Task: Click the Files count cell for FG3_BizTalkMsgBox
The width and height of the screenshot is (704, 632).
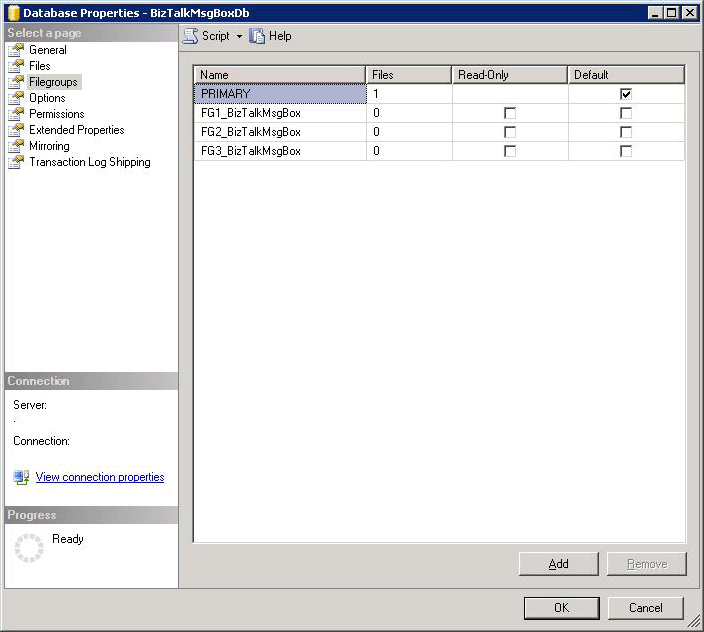Action: tap(409, 151)
